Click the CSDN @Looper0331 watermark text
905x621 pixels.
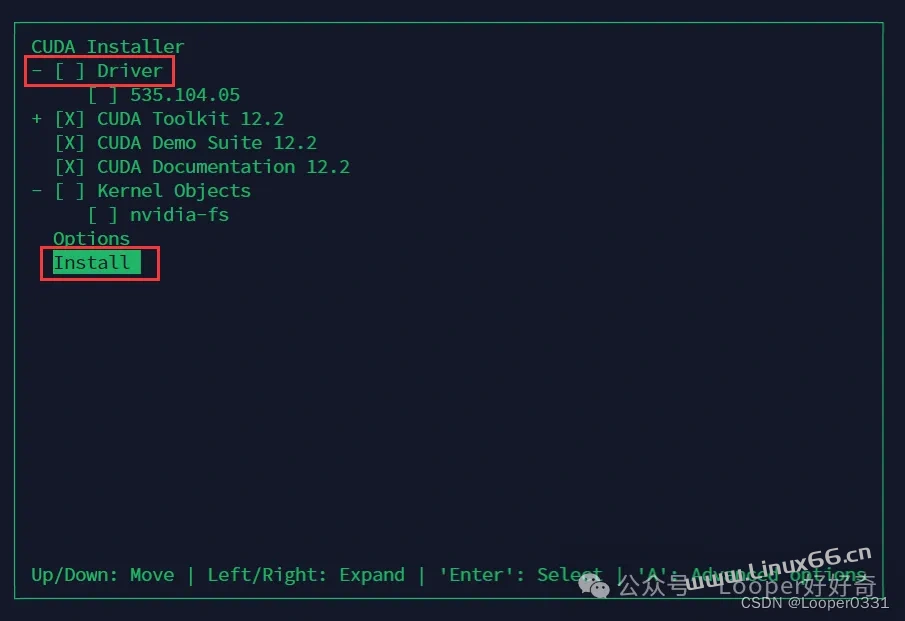(x=815, y=603)
